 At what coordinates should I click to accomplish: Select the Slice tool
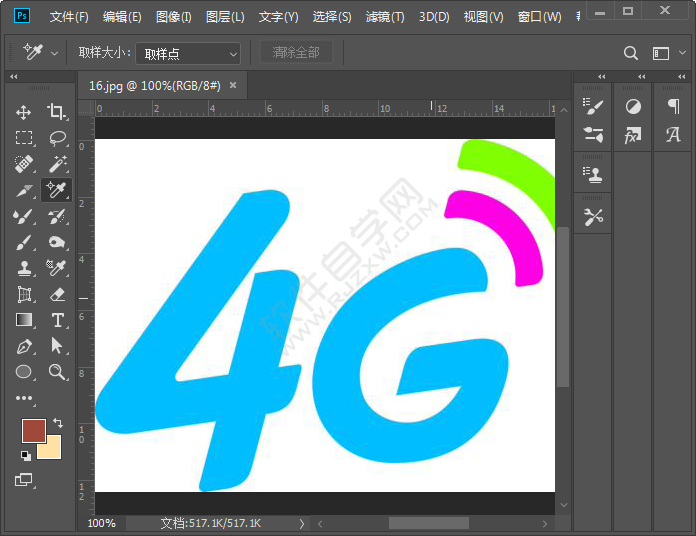click(24, 190)
